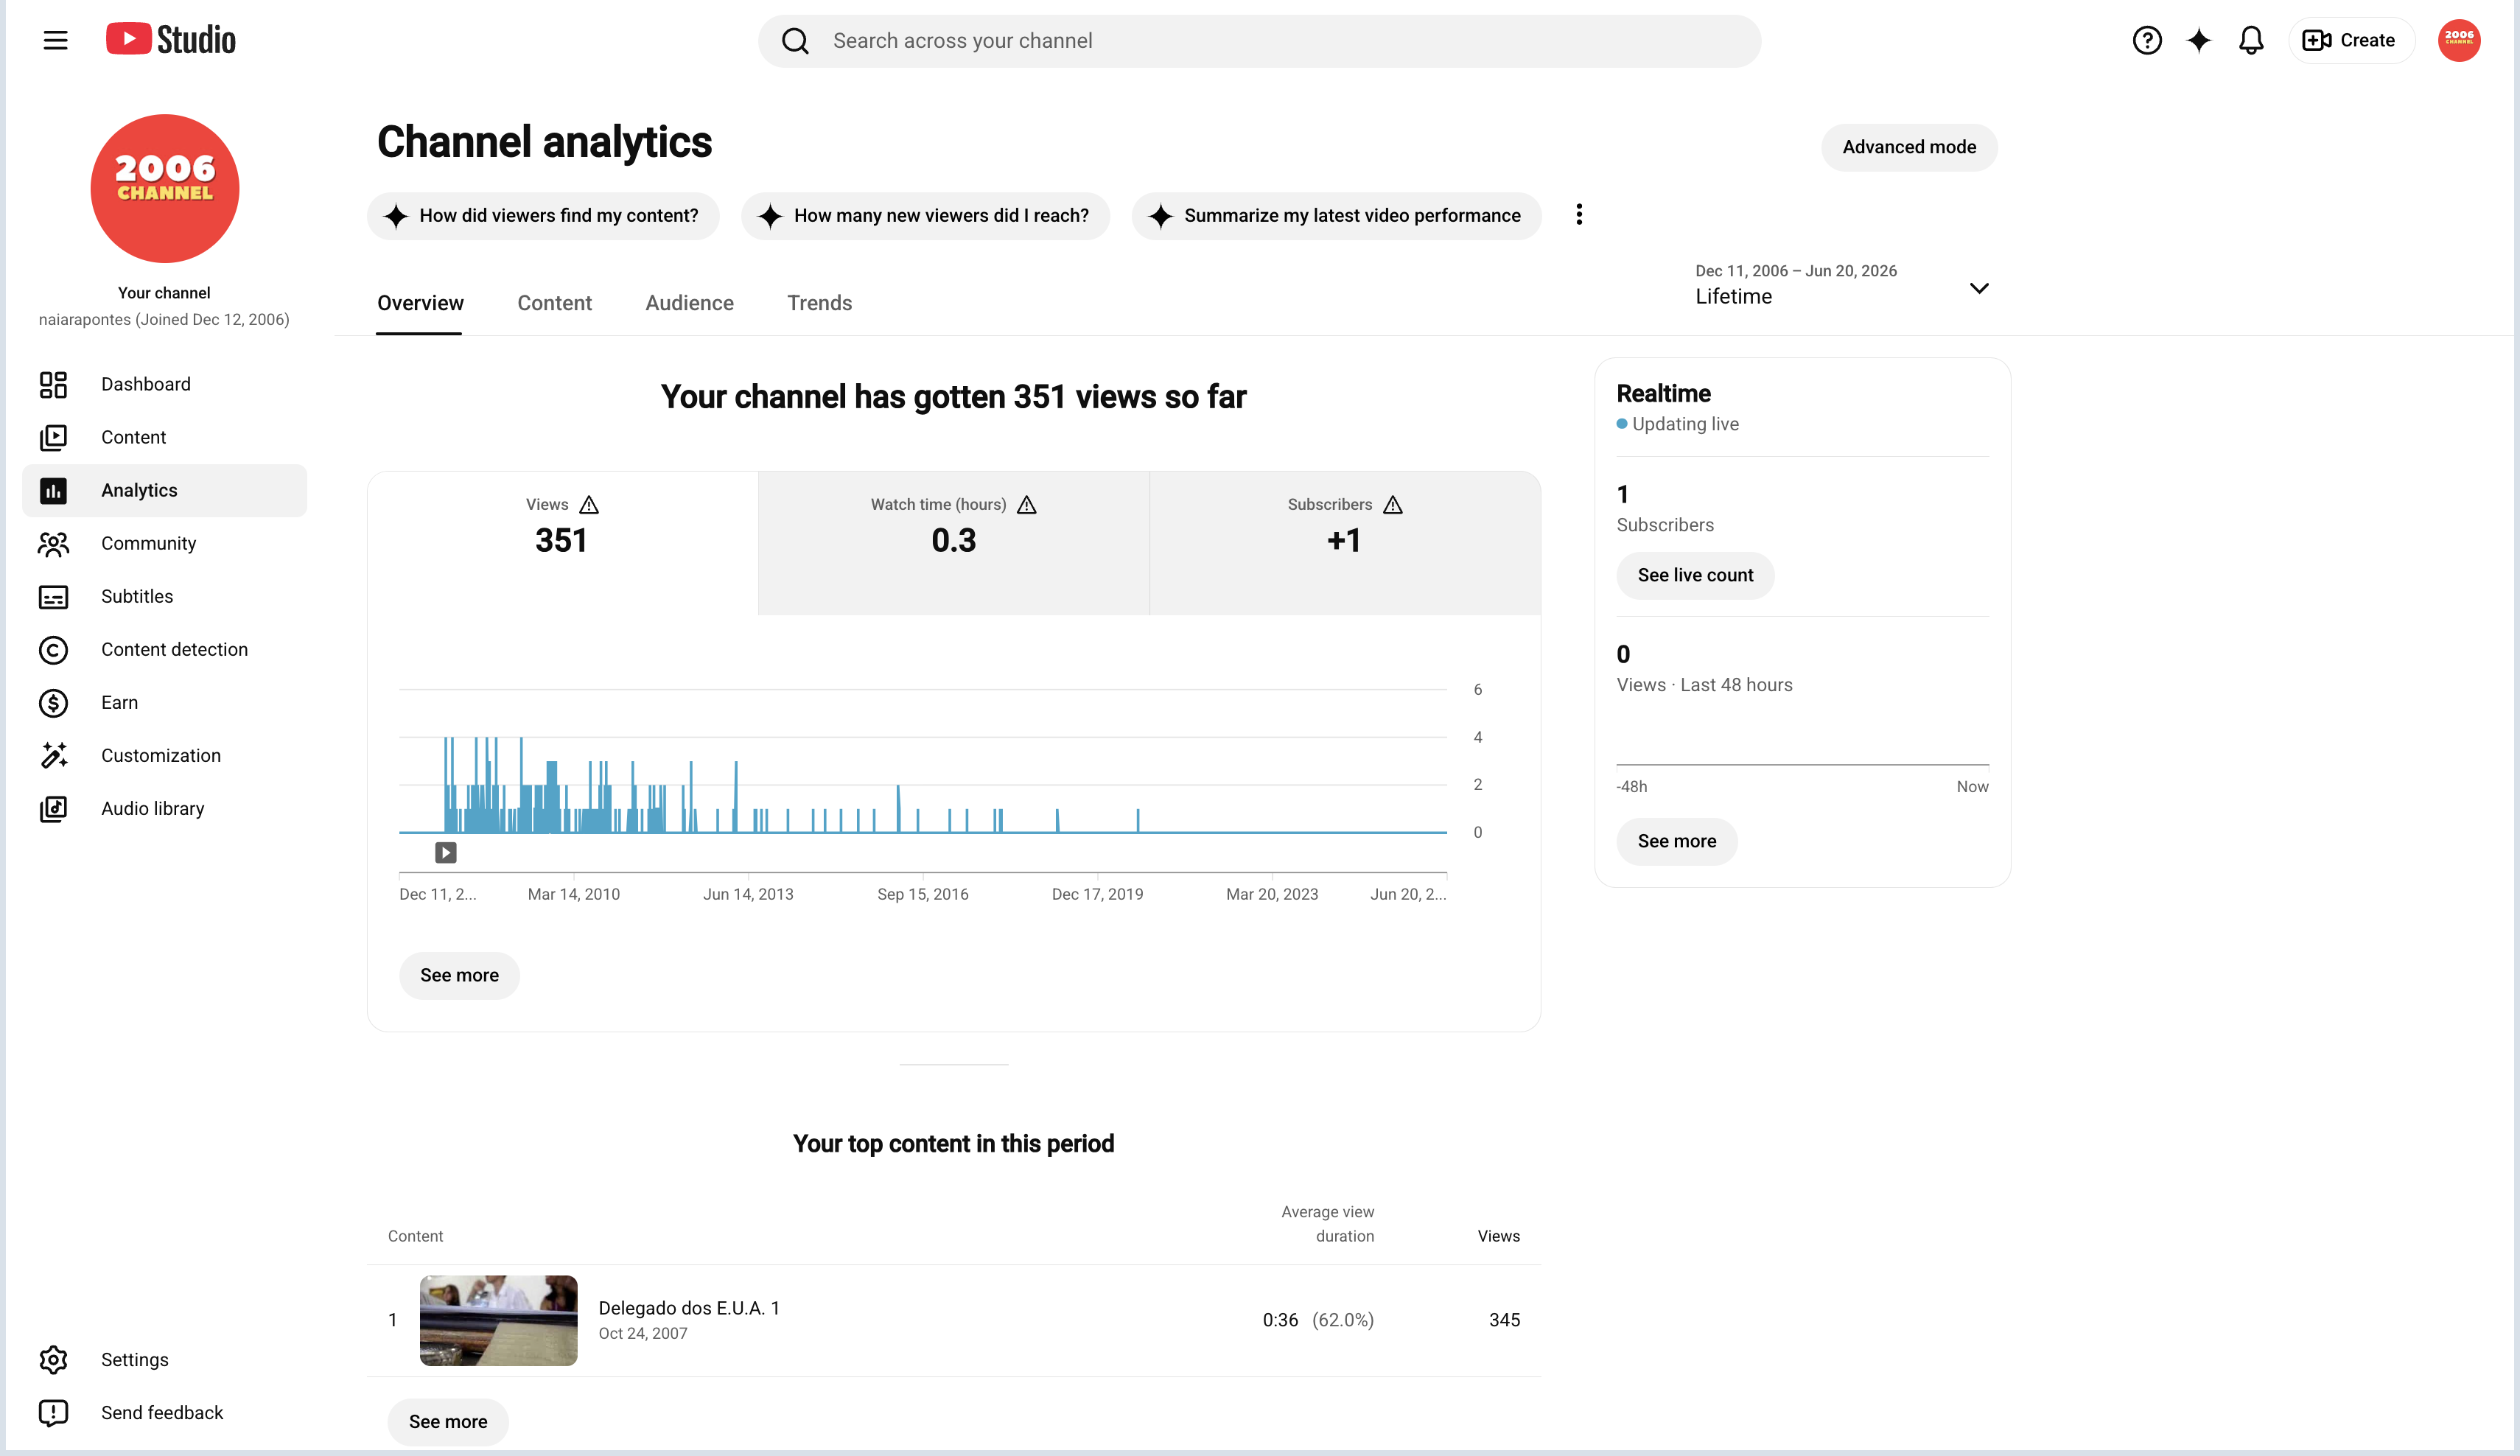Open the account avatar menu
Image resolution: width=2520 pixels, height=1456 pixels.
2459,40
